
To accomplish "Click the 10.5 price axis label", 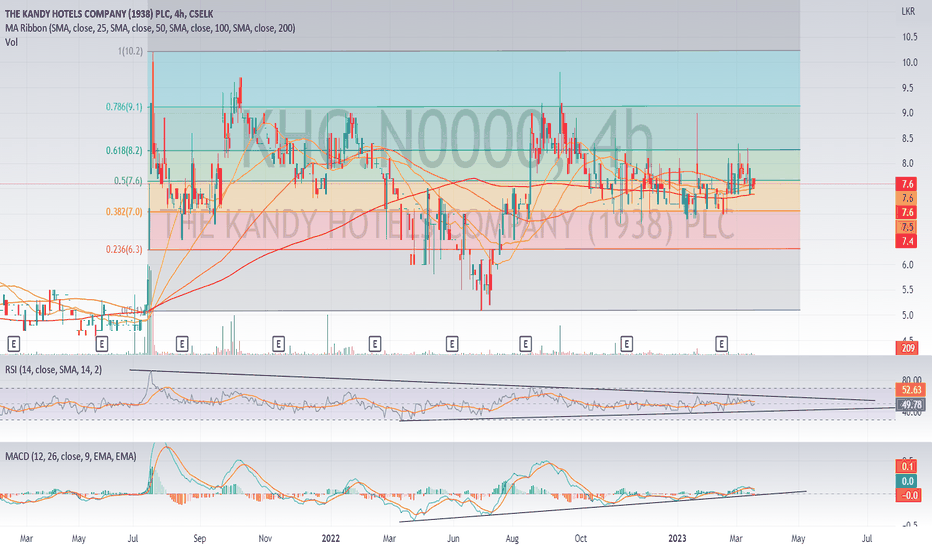I will click(x=909, y=37).
